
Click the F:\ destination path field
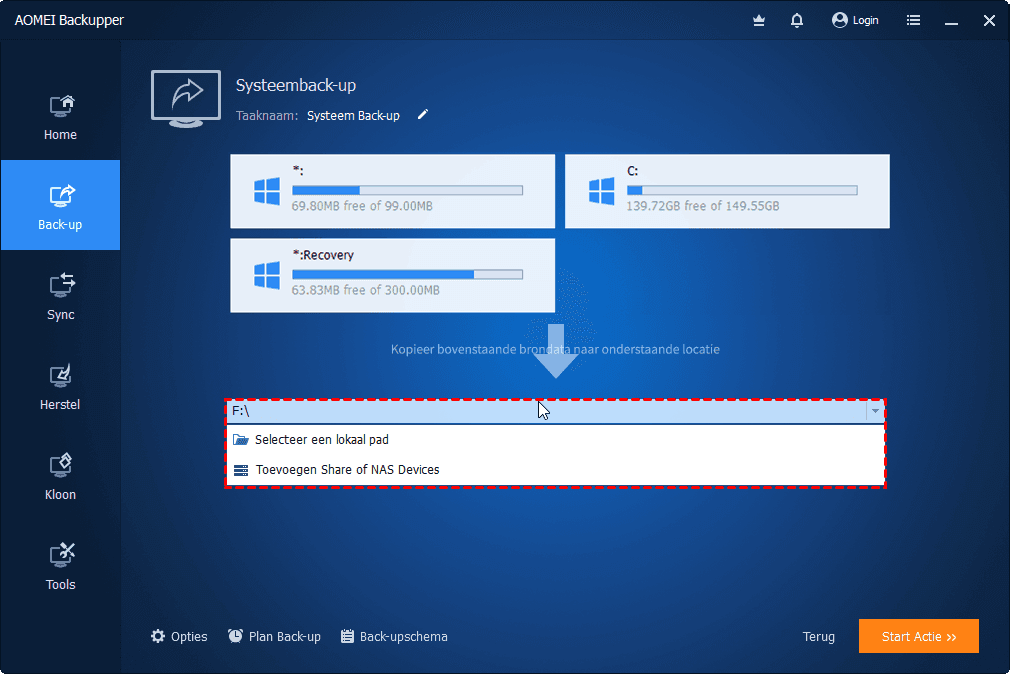point(546,411)
